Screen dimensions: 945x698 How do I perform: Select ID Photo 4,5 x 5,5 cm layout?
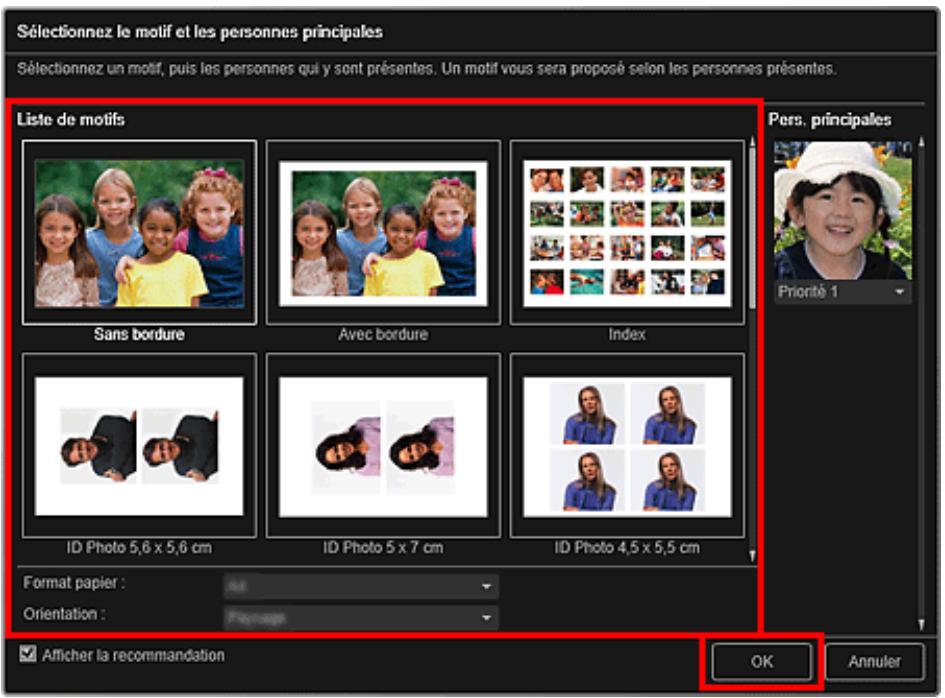pos(627,445)
